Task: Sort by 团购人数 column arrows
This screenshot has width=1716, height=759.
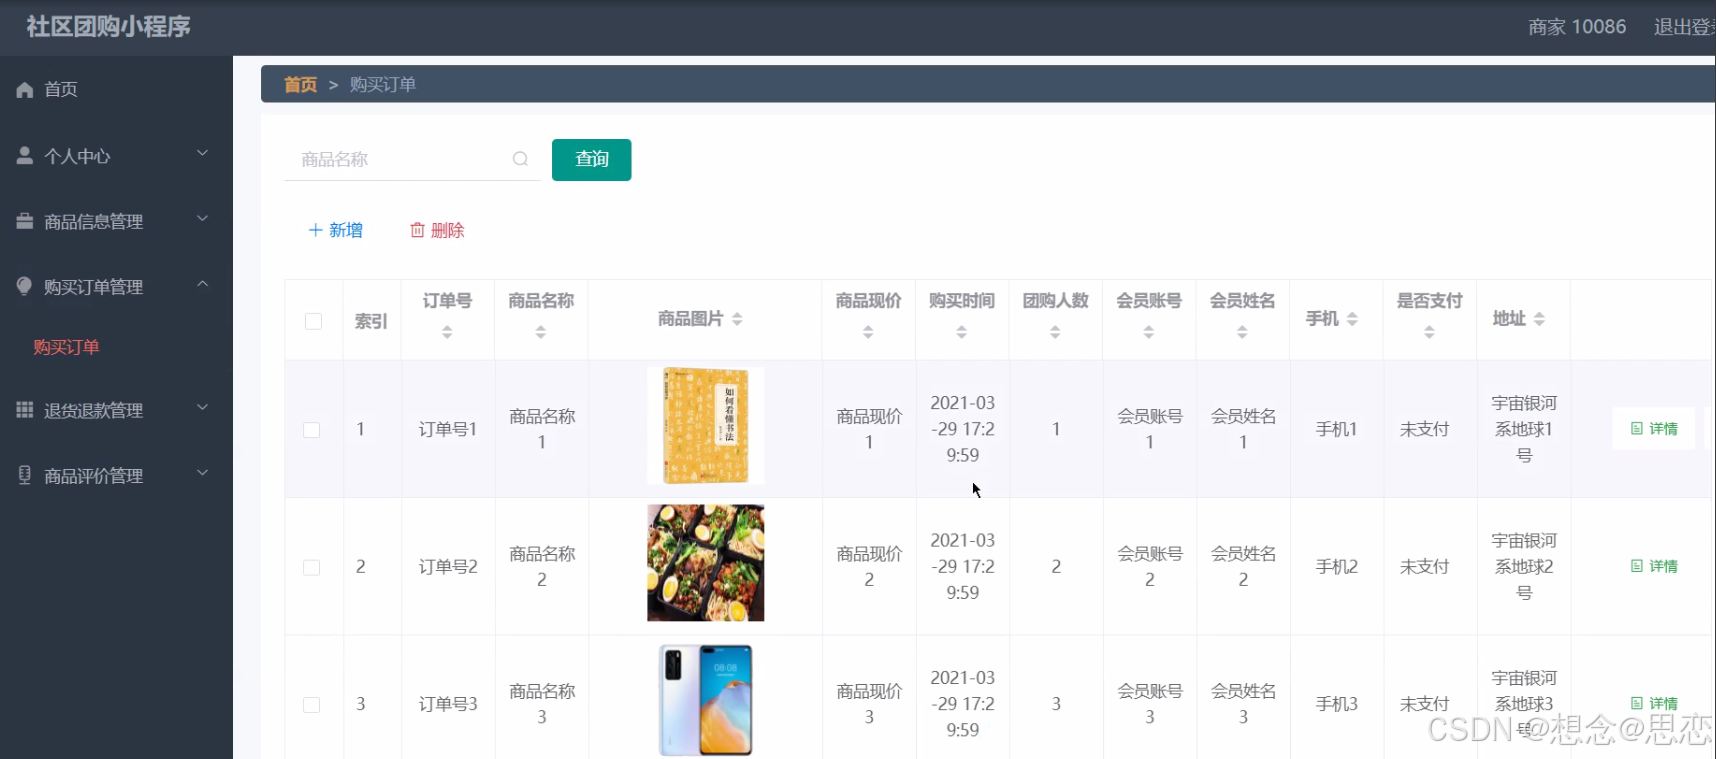Action: click(1055, 332)
